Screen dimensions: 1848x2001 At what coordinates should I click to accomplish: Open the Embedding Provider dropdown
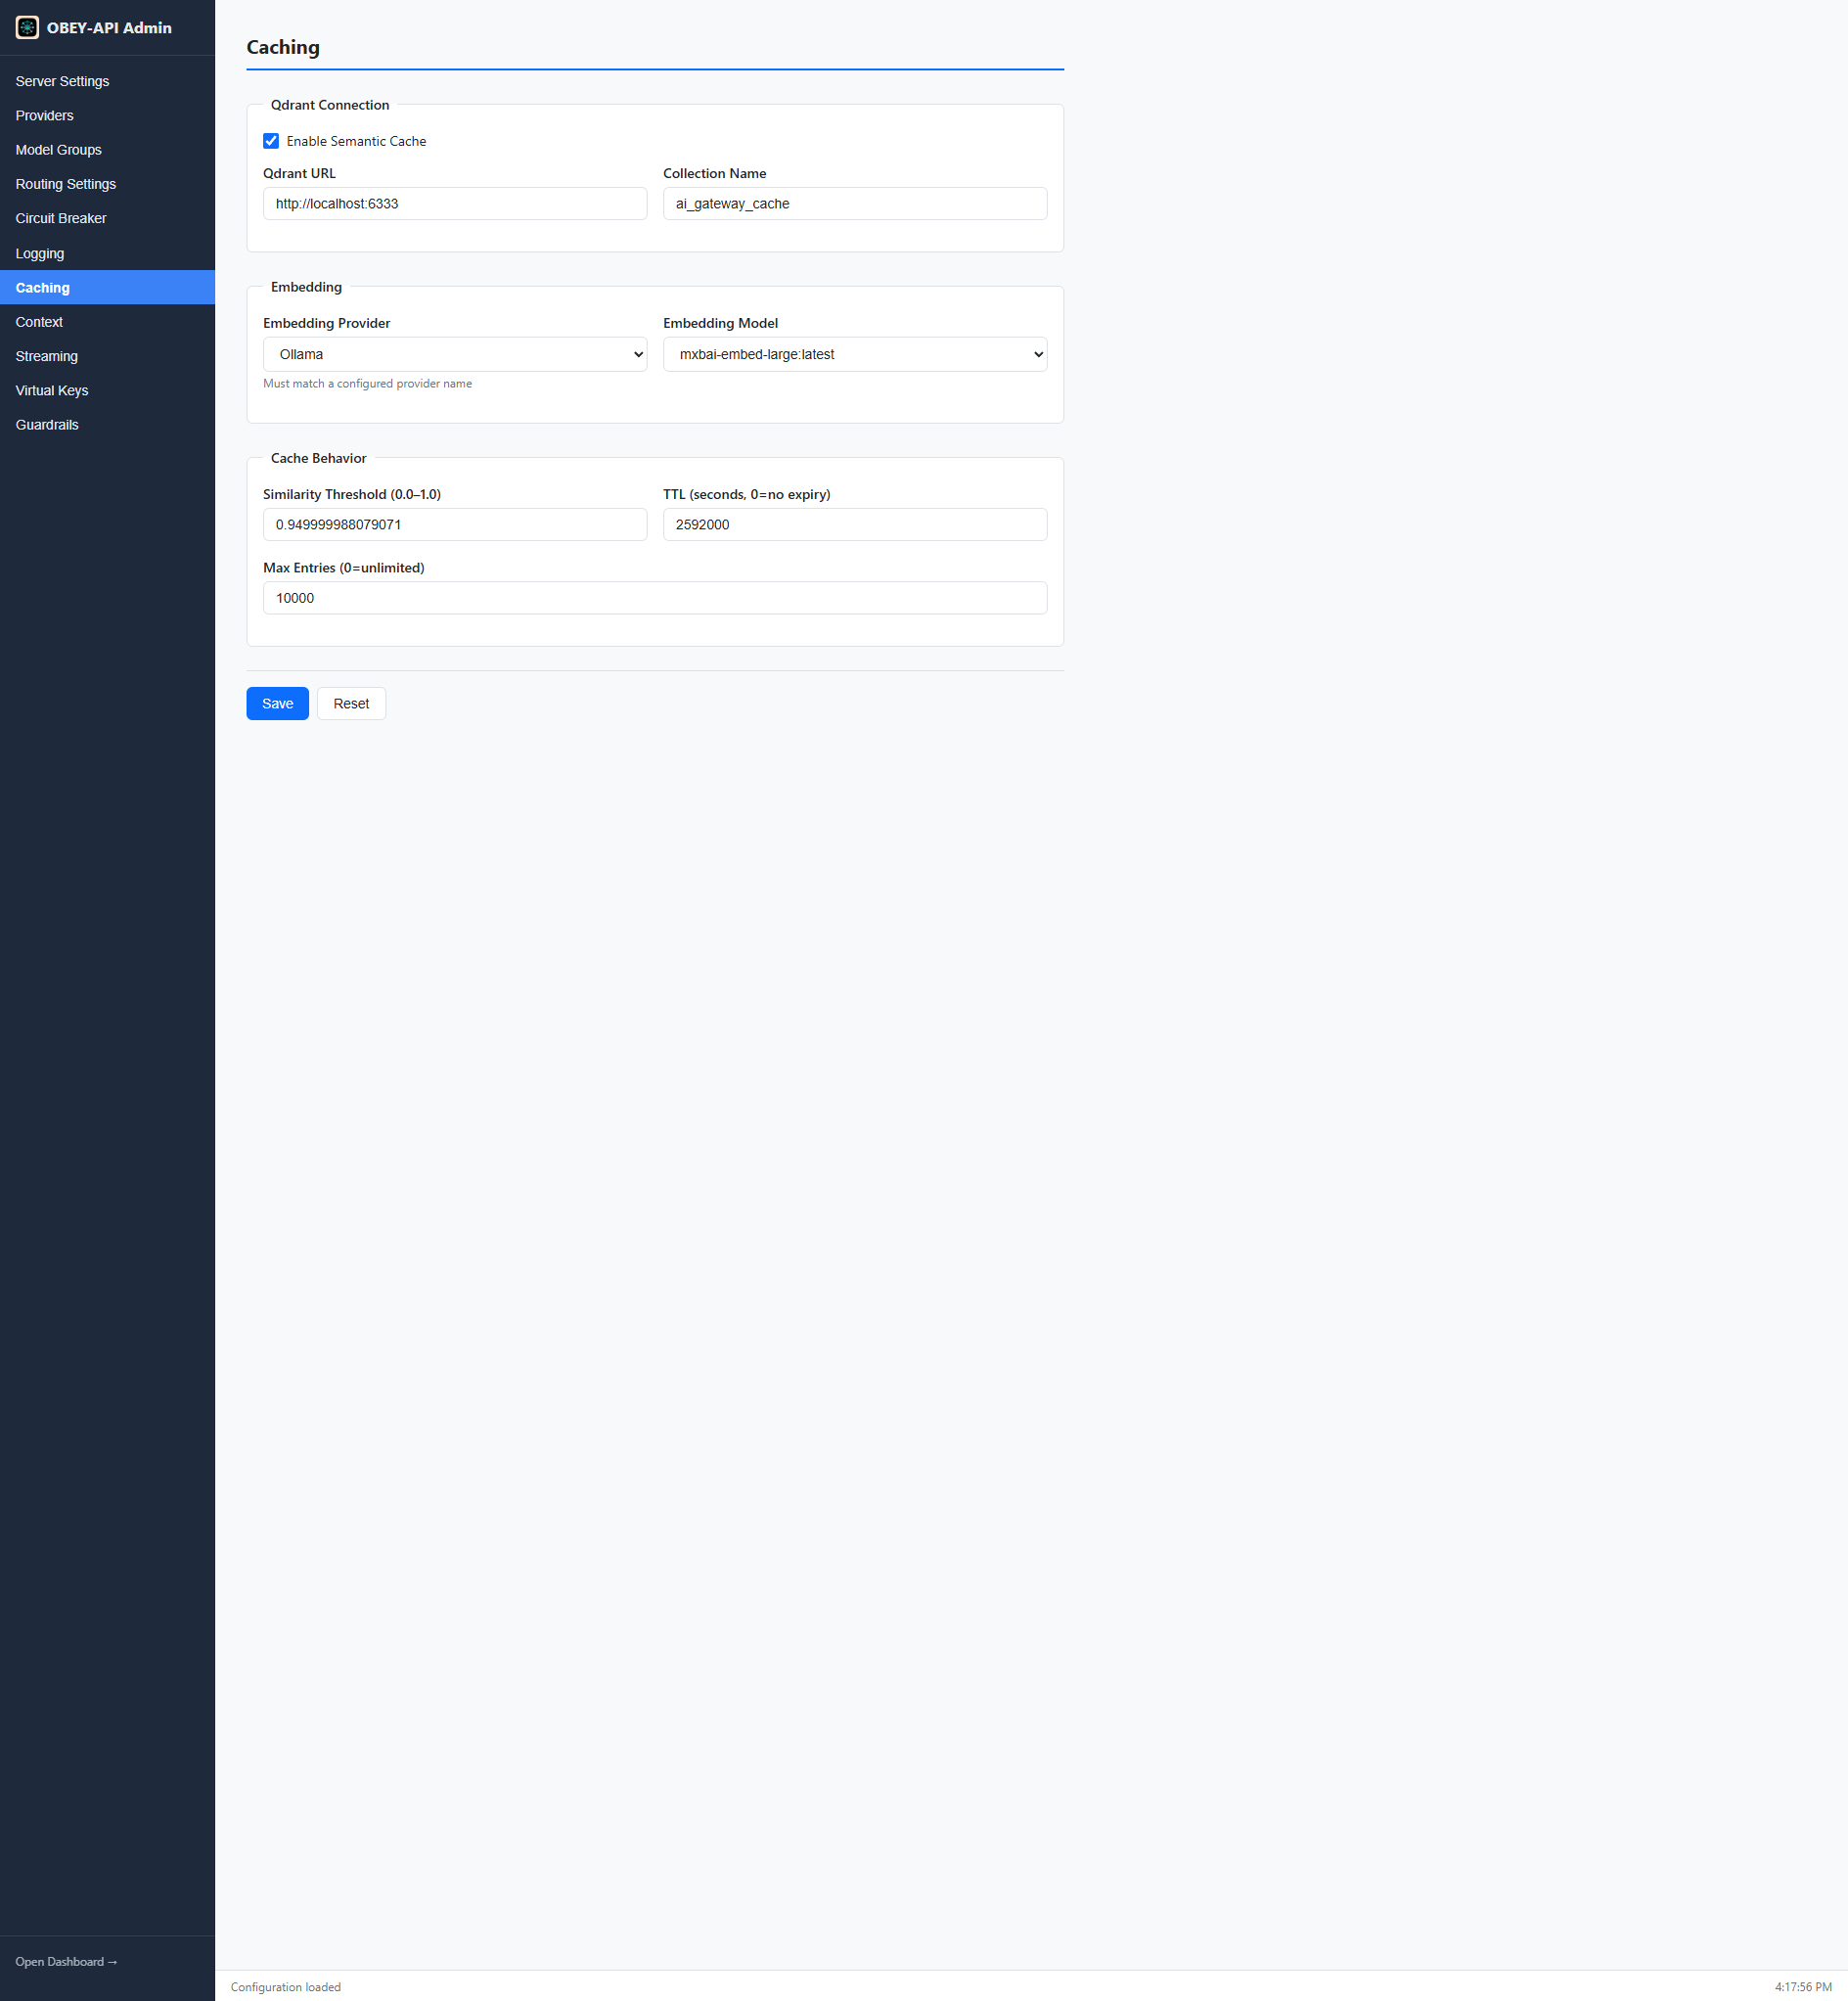point(455,354)
